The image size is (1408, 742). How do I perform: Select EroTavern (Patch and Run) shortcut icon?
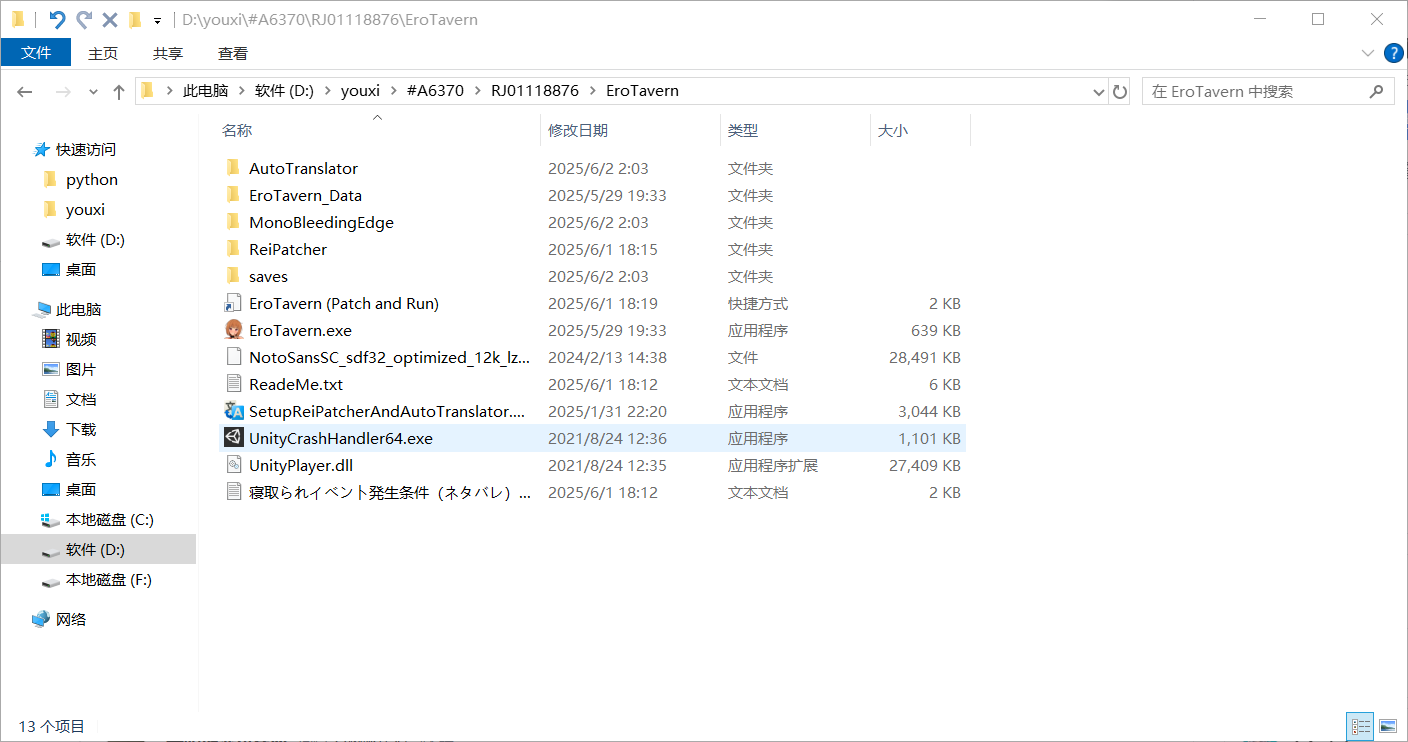click(x=234, y=303)
